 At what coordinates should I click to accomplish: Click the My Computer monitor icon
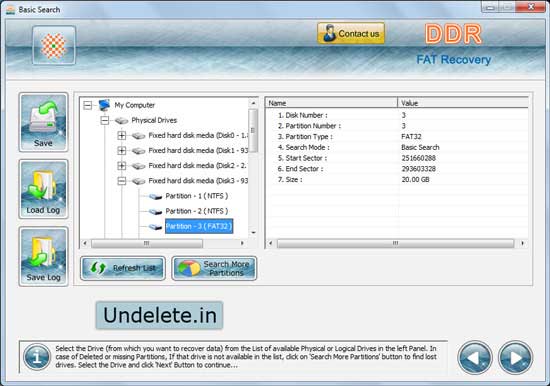(x=104, y=105)
